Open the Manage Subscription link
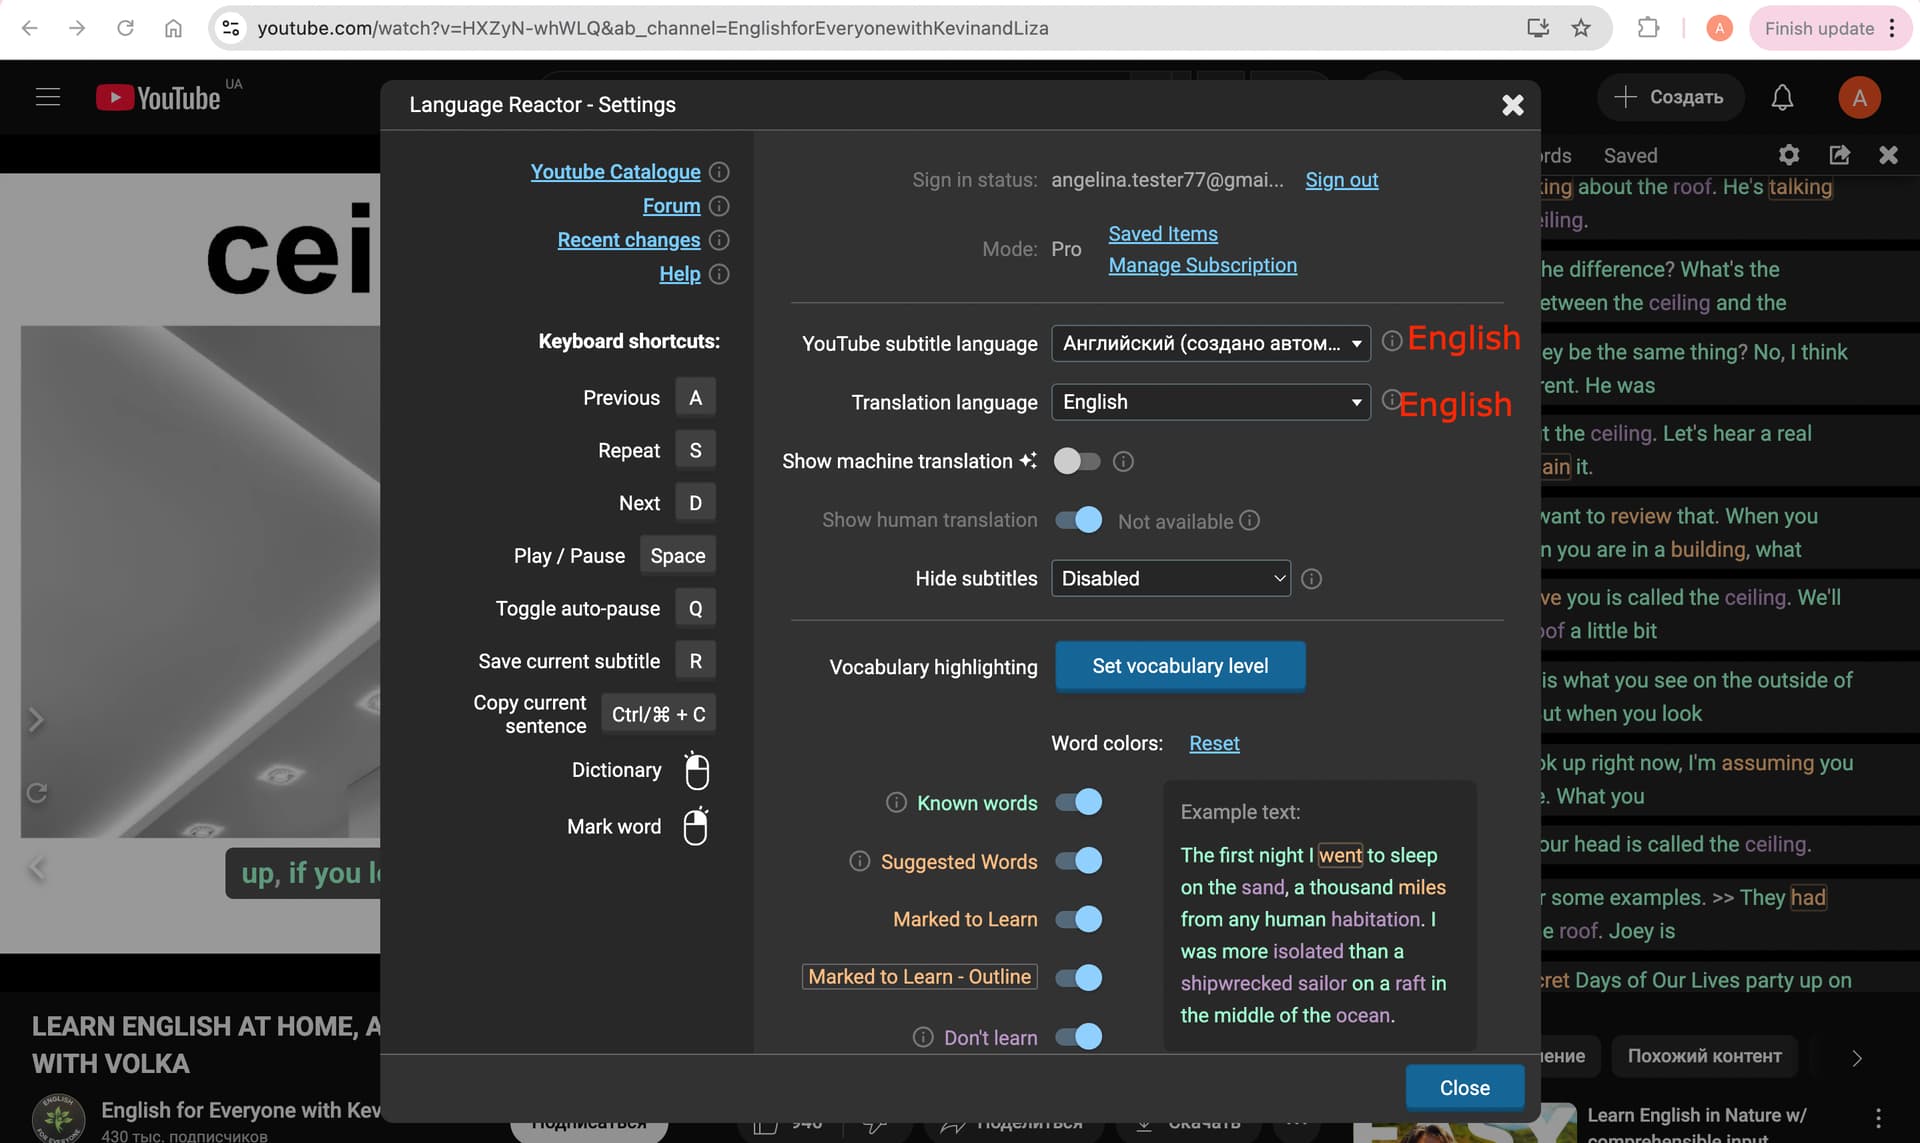The image size is (1920, 1143). (x=1202, y=265)
